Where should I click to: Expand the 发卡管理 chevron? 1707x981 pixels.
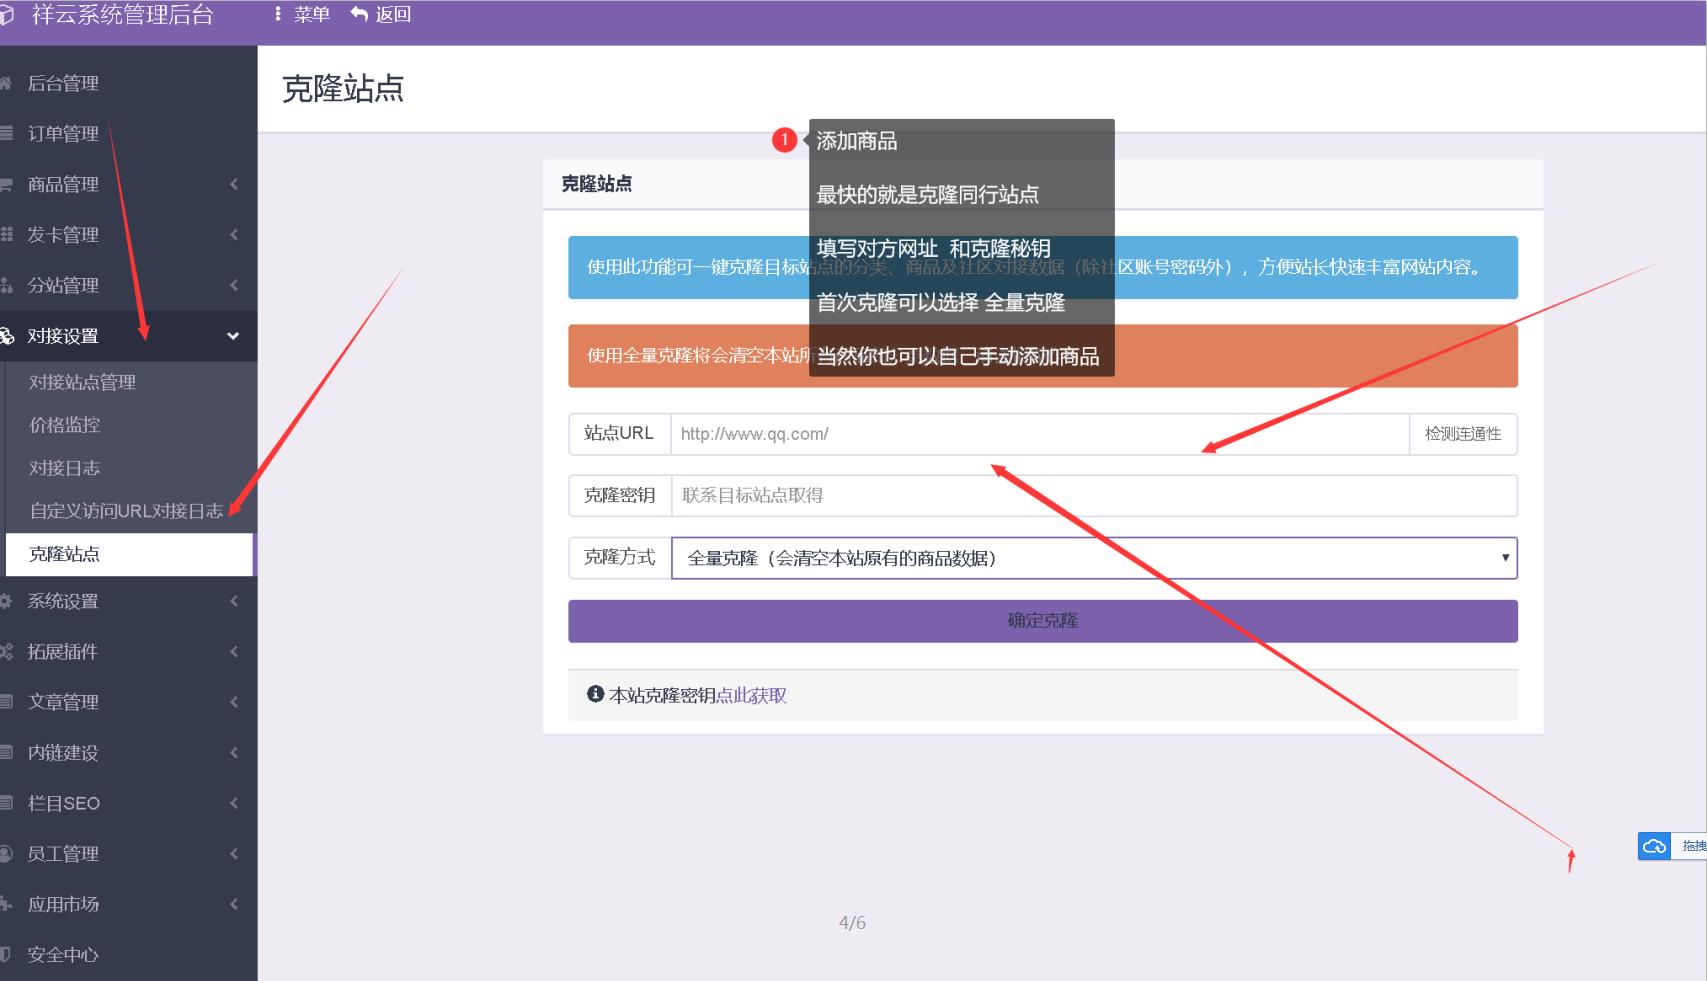pos(234,235)
